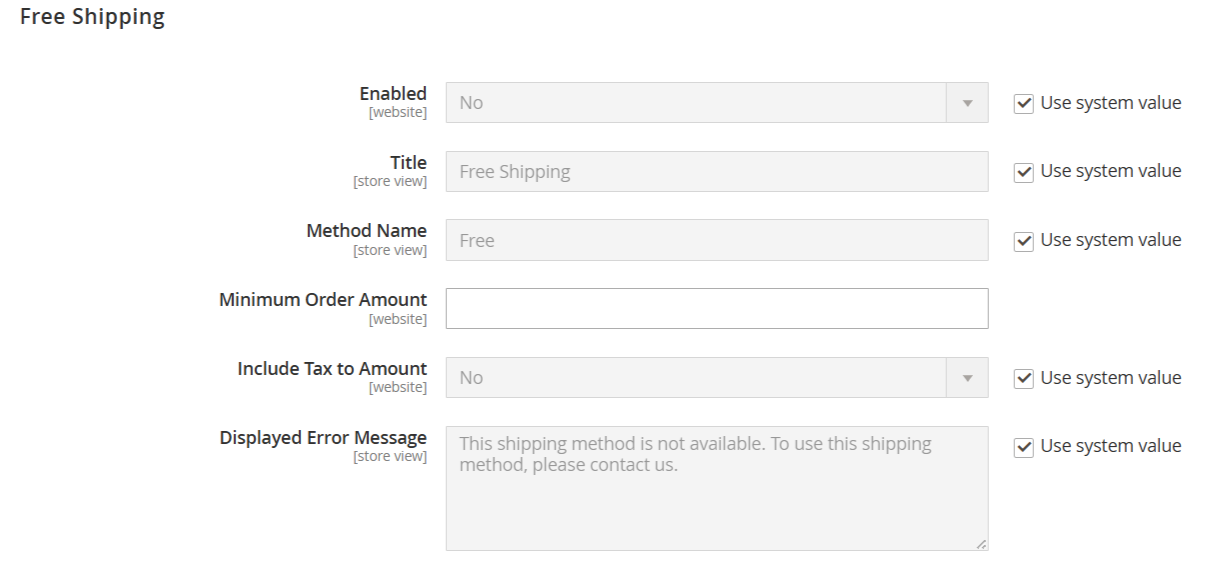This screenshot has width=1218, height=562.
Task: Toggle Use system value for Displayed Error Message
Action: [1023, 447]
